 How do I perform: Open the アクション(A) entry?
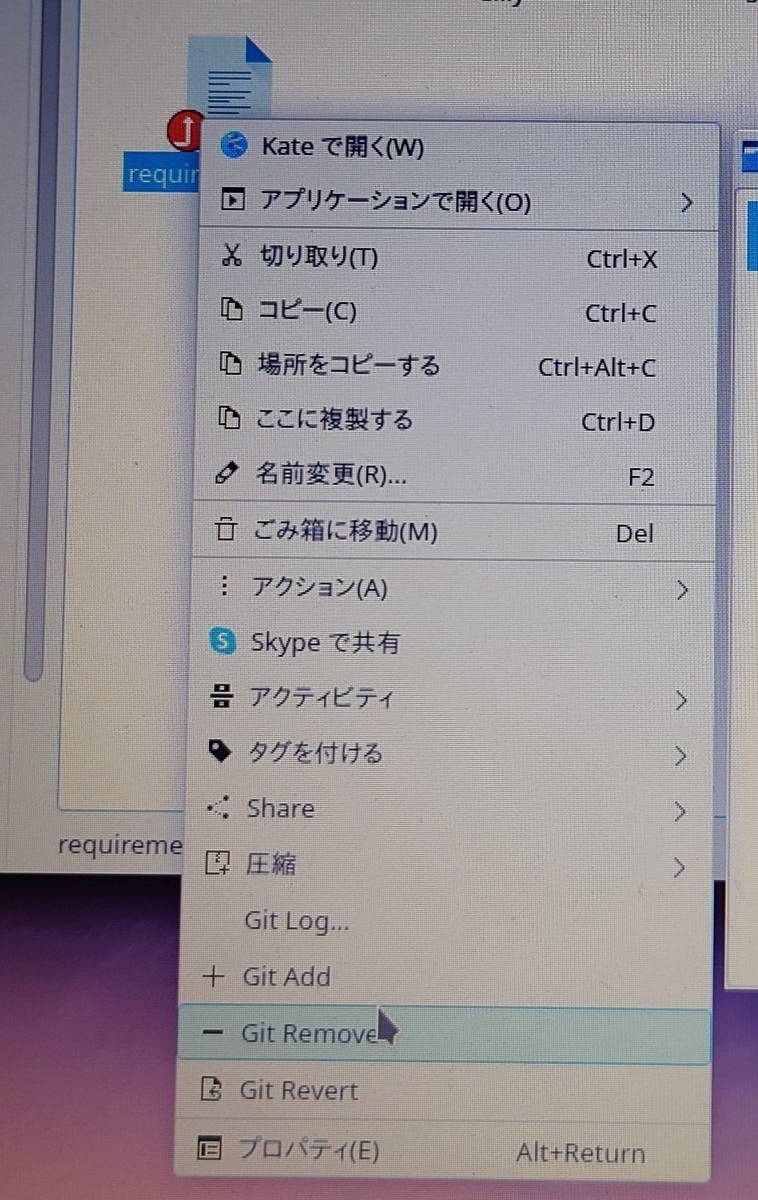(454, 588)
